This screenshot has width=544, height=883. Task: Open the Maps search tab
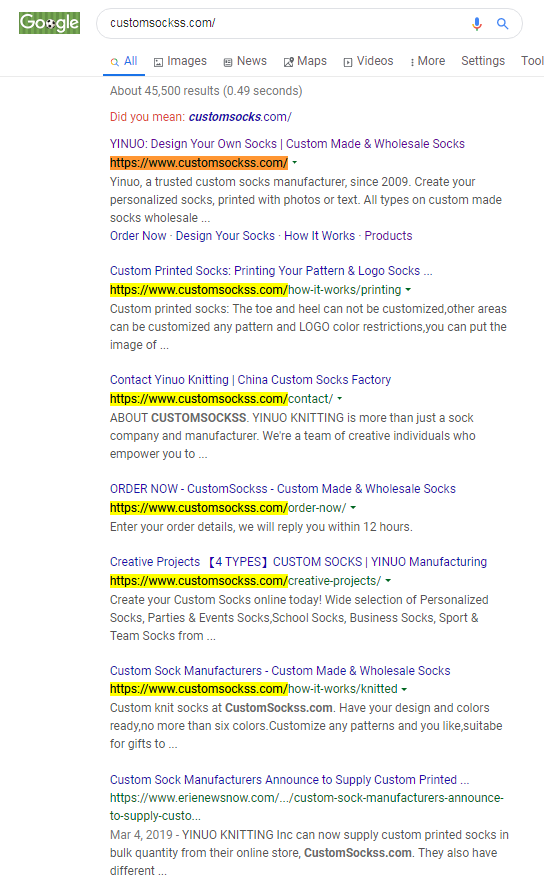pyautogui.click(x=305, y=61)
